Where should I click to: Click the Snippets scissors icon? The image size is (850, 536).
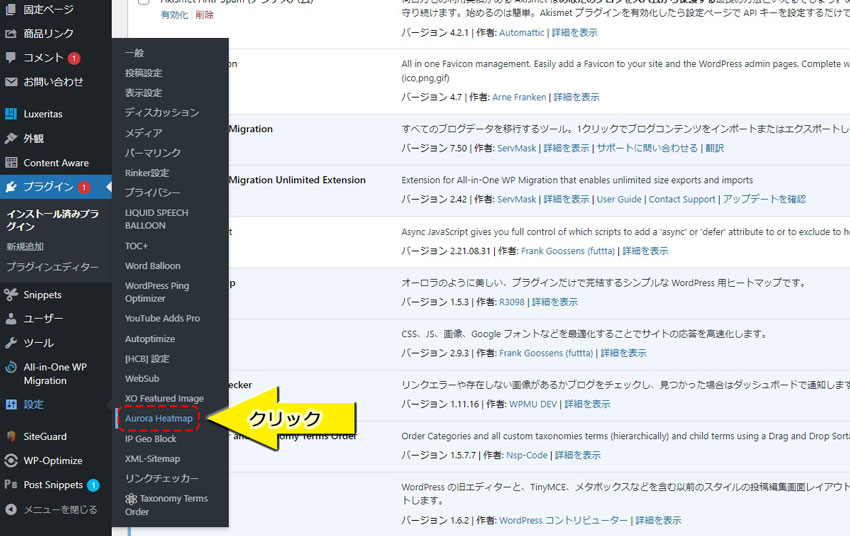pyautogui.click(x=11, y=295)
